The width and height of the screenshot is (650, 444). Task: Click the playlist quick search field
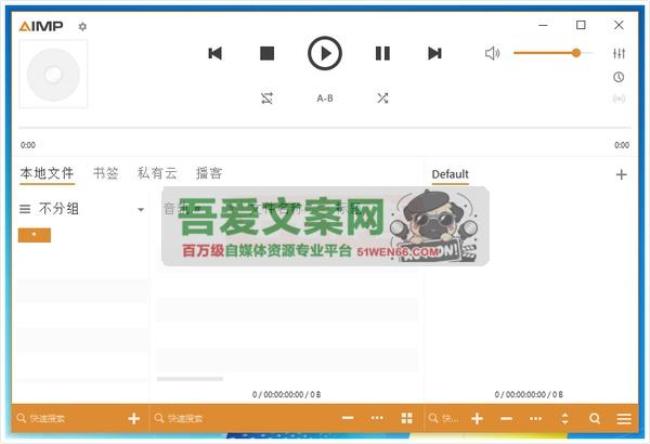444,418
